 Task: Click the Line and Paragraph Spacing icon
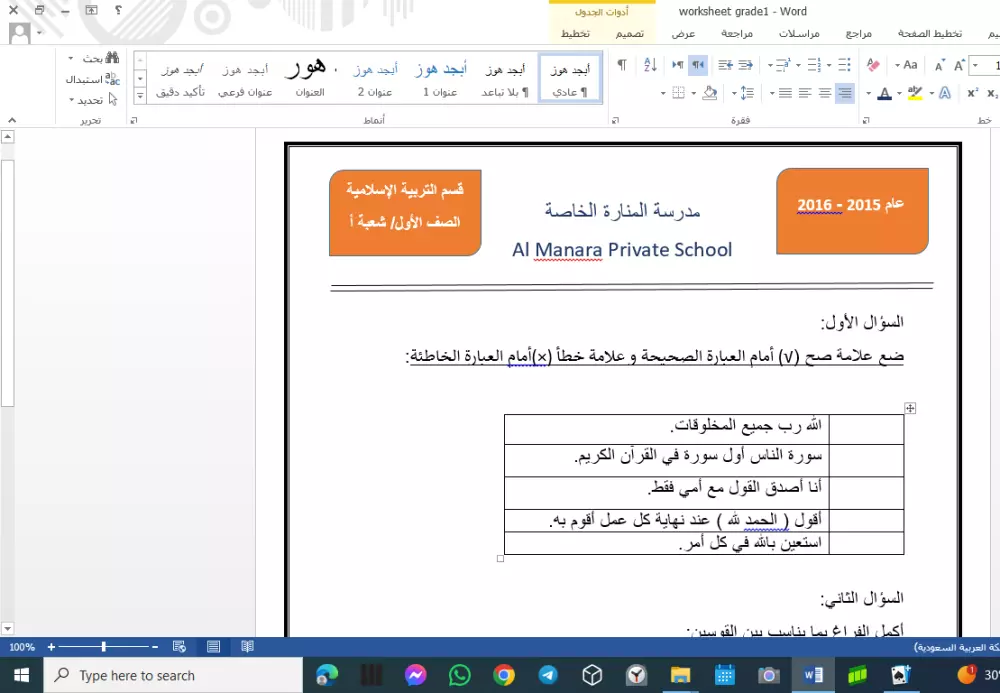coord(745,93)
